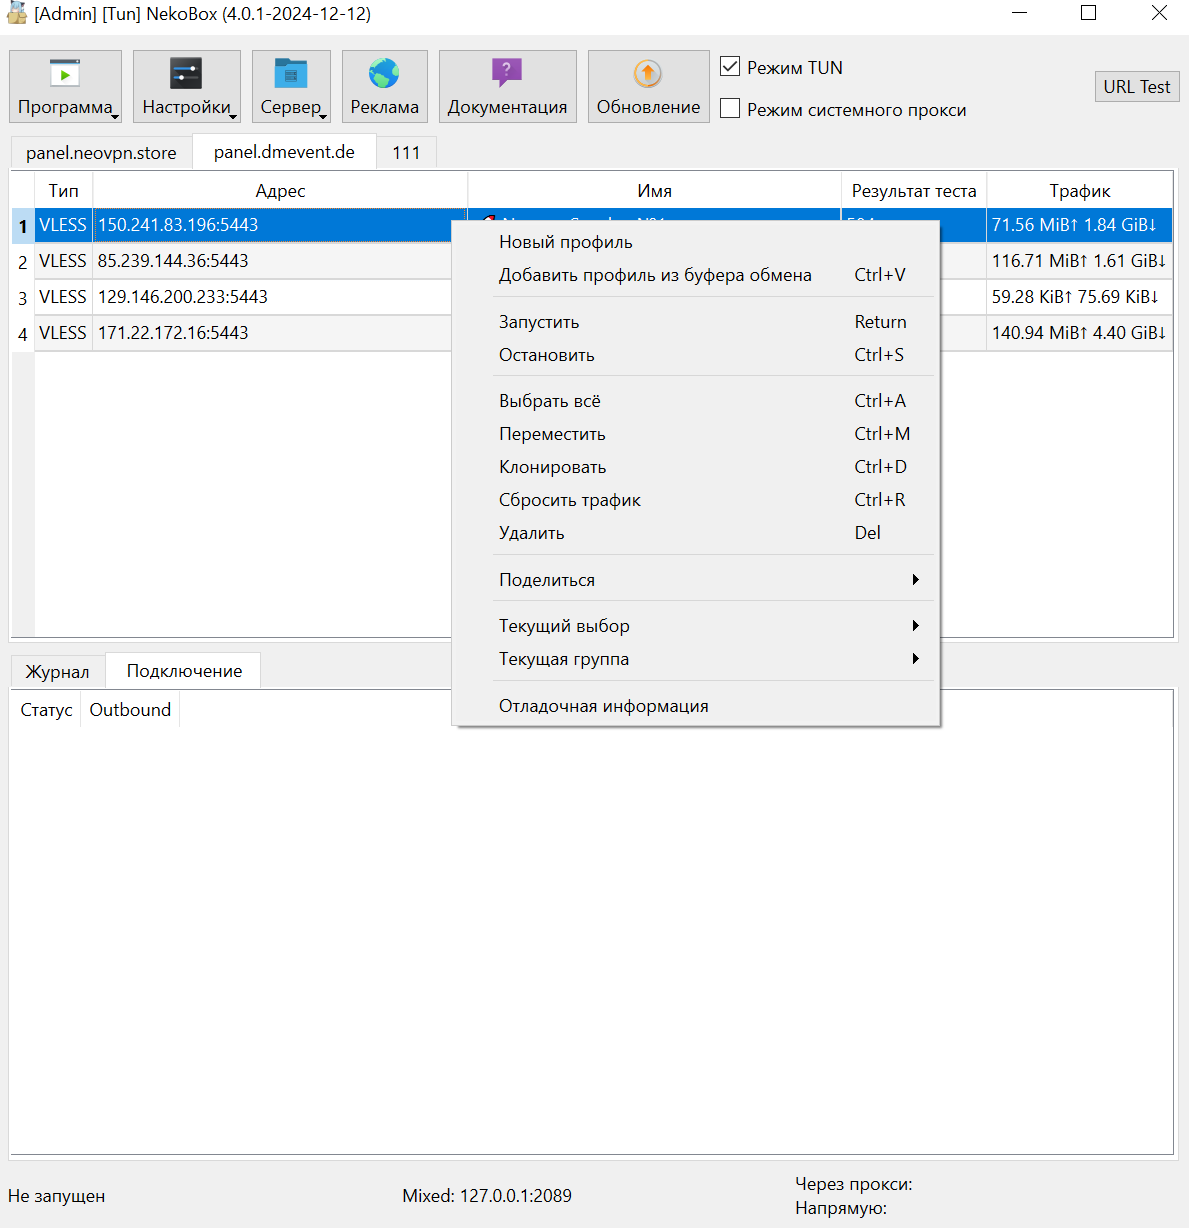Click traffic cell 71.56 MiB↑ 1.84 GiB↓

click(1079, 225)
